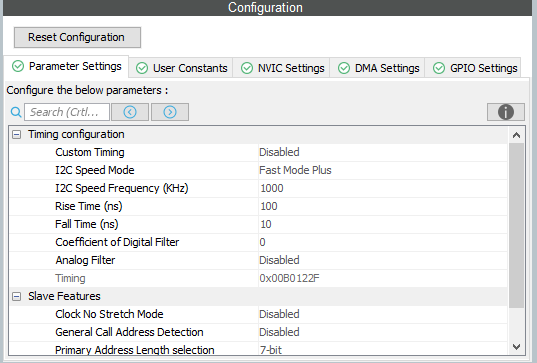Change I2C Speed Mode Fast Mode Plus
Screen dimensions: 537x363
pos(295,170)
